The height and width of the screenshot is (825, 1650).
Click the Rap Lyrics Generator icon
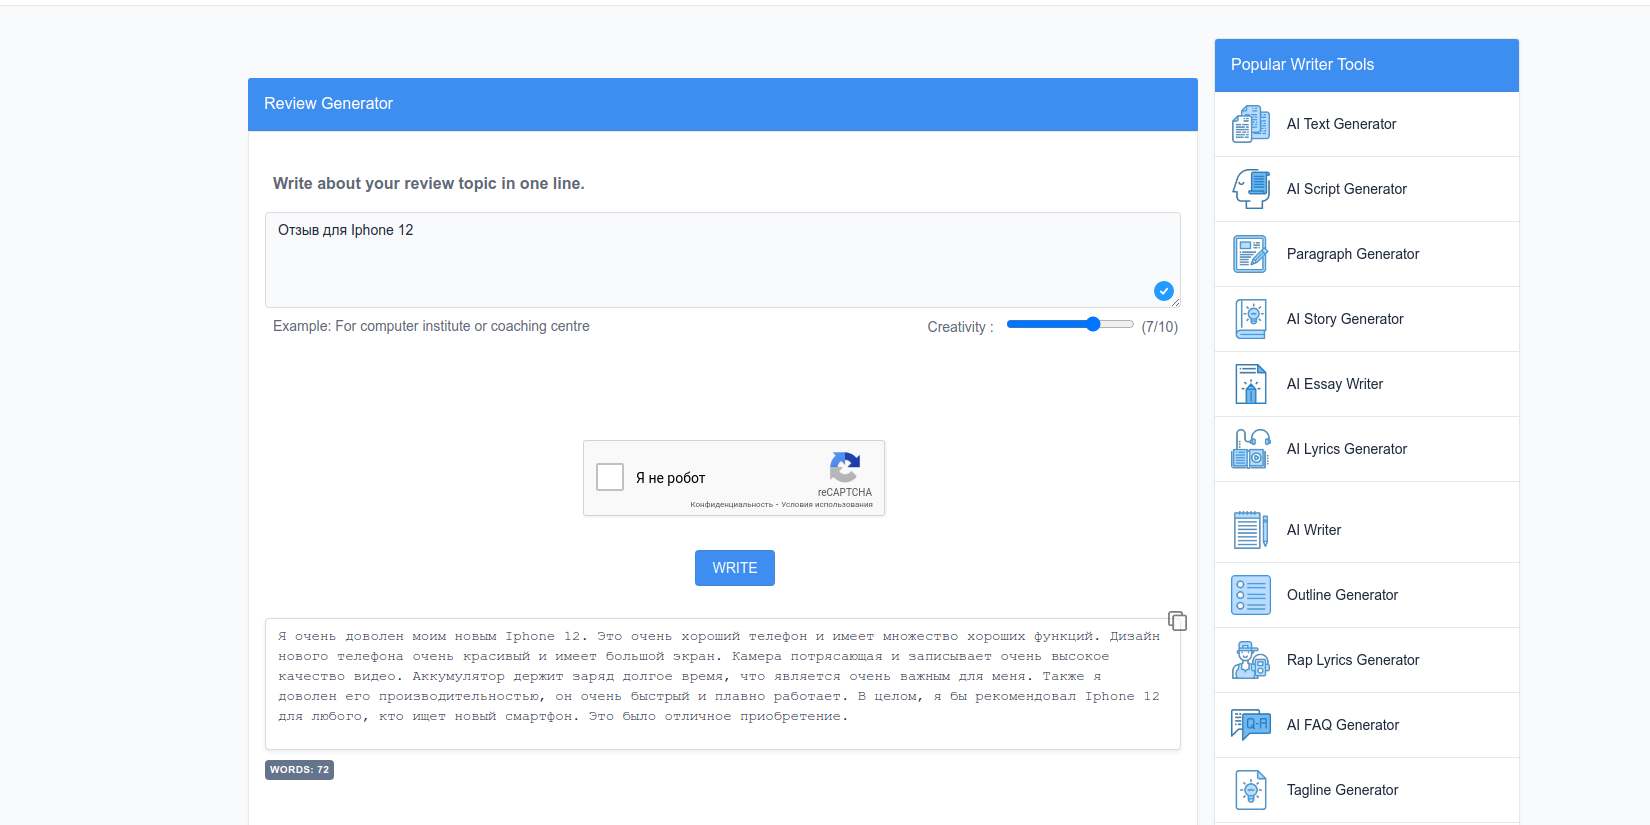tap(1250, 660)
